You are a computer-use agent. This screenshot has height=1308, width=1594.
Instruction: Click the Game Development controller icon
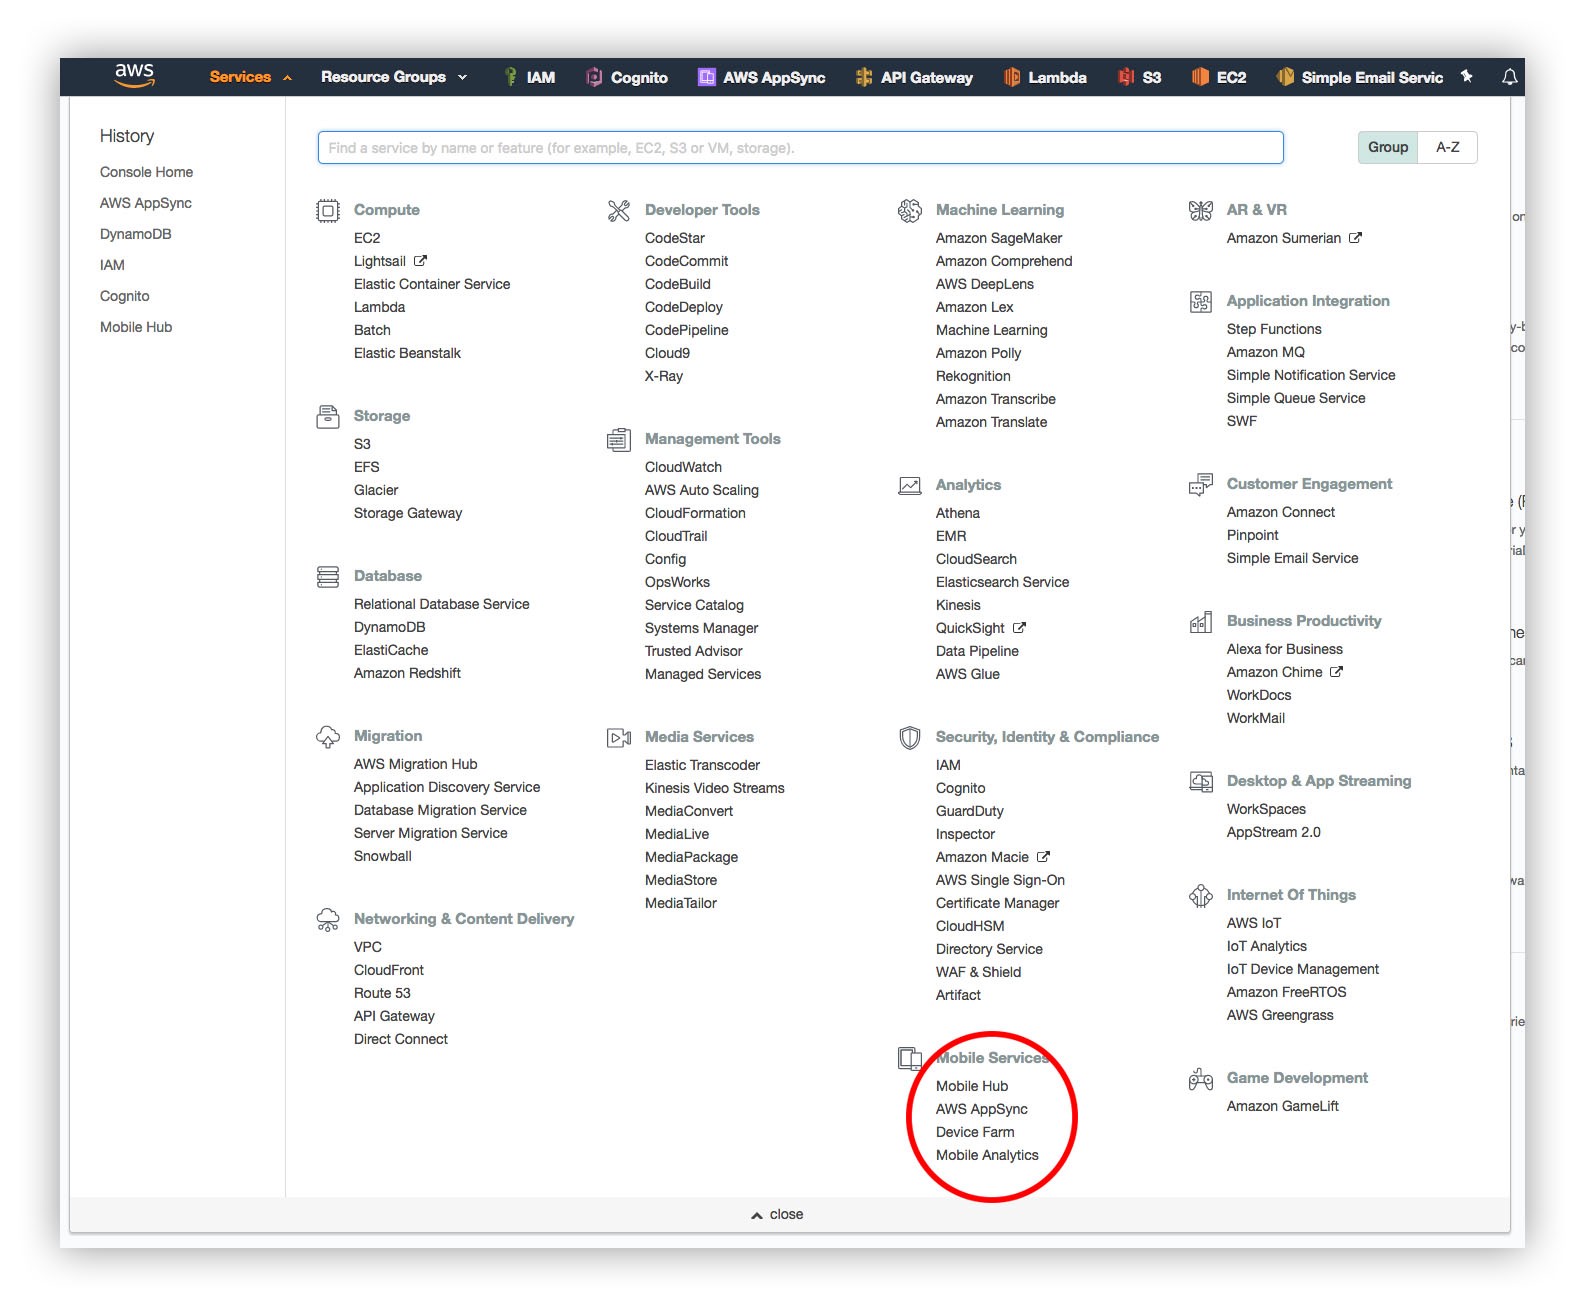[1201, 1079]
